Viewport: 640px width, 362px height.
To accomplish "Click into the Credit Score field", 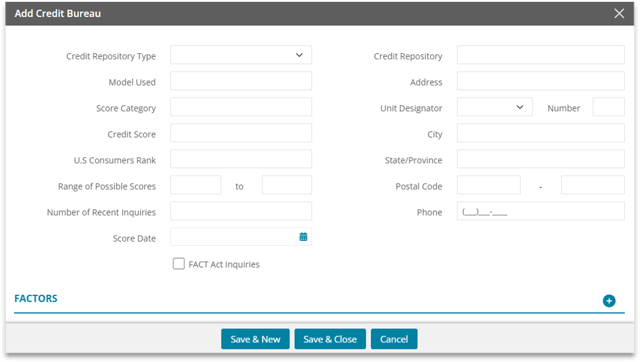I will [241, 133].
